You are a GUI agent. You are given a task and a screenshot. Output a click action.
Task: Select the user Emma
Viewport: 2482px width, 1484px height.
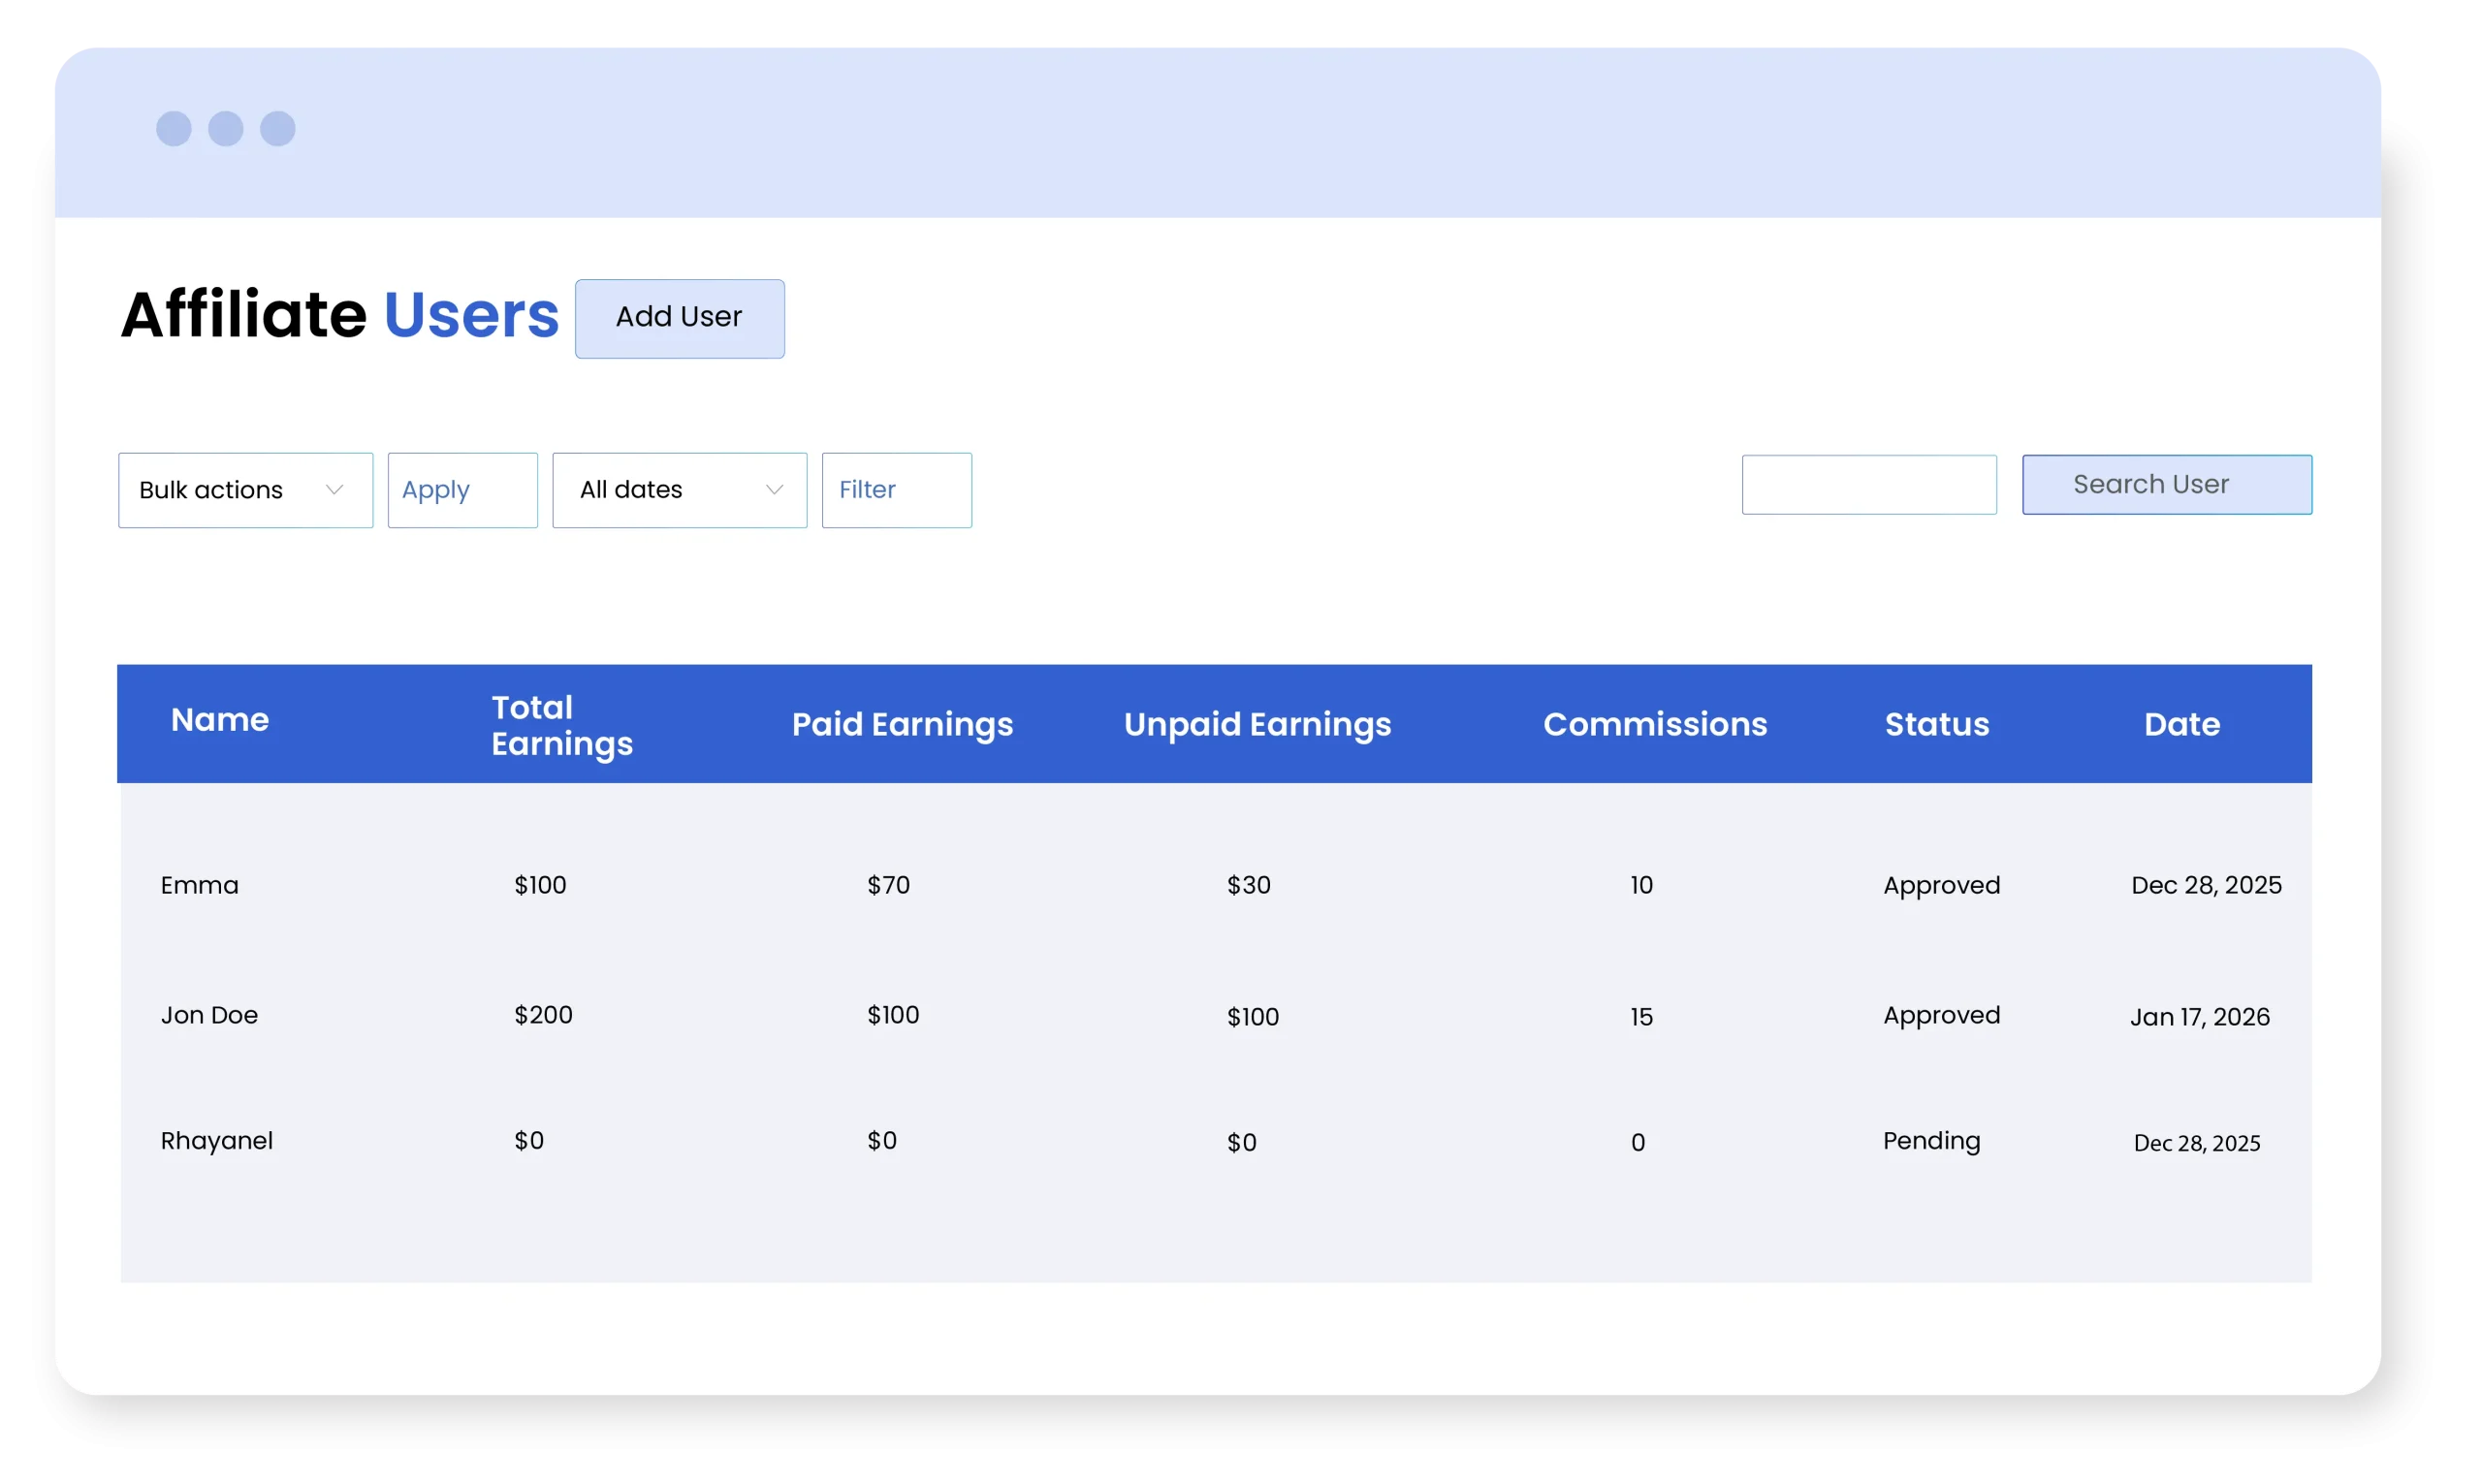click(x=200, y=886)
